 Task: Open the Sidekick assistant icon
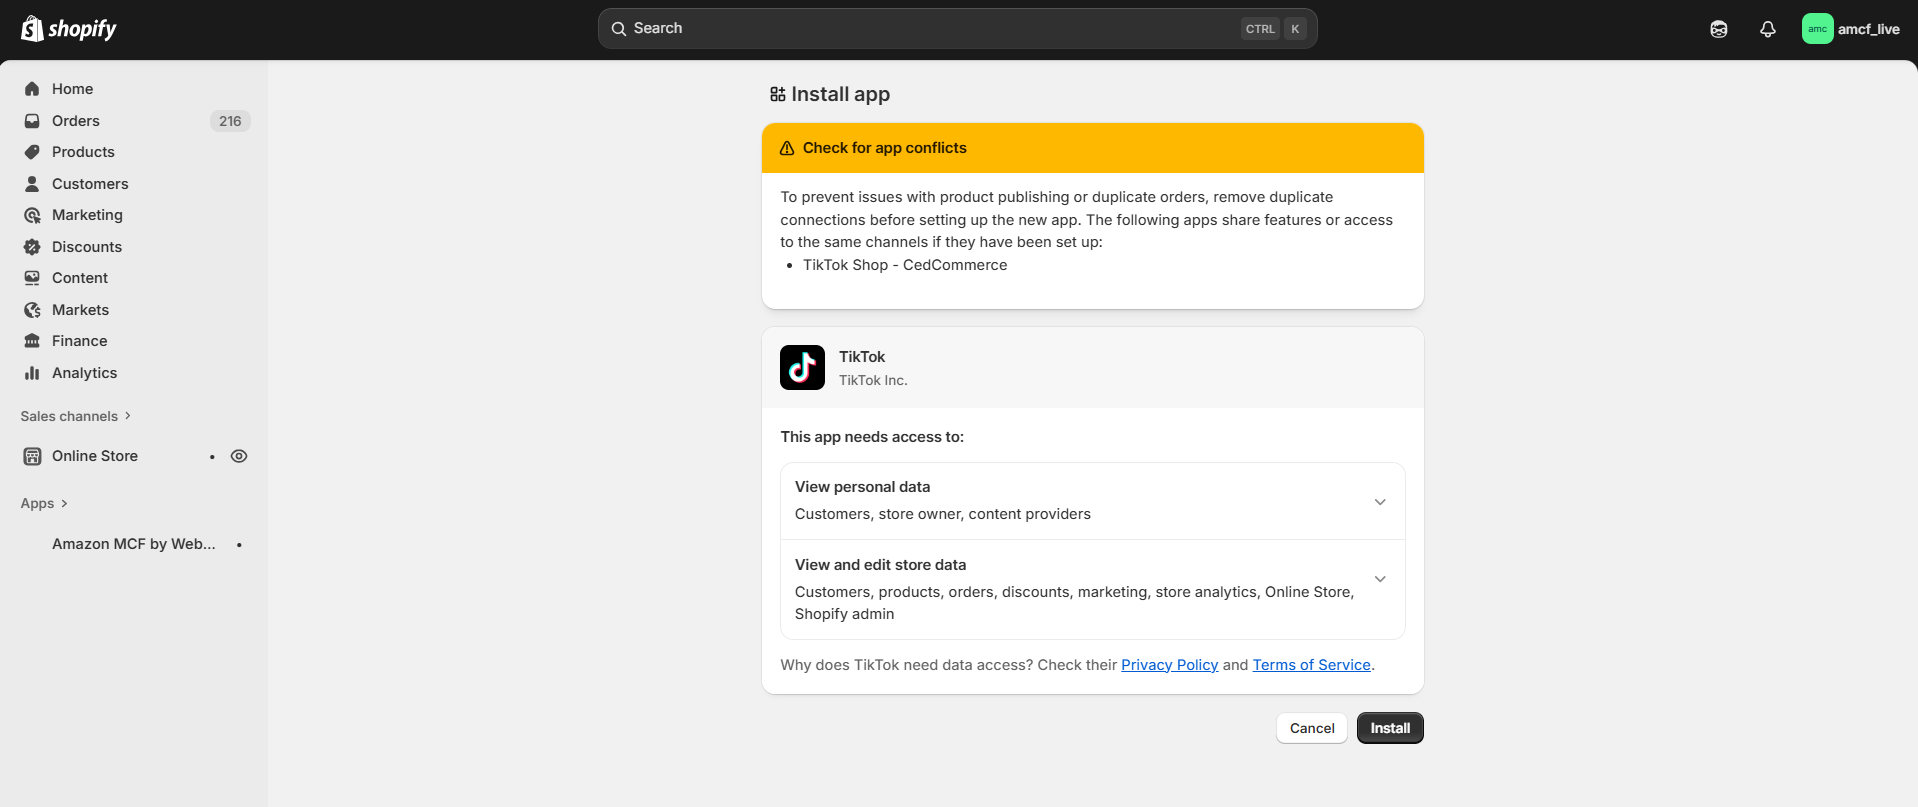click(1718, 29)
